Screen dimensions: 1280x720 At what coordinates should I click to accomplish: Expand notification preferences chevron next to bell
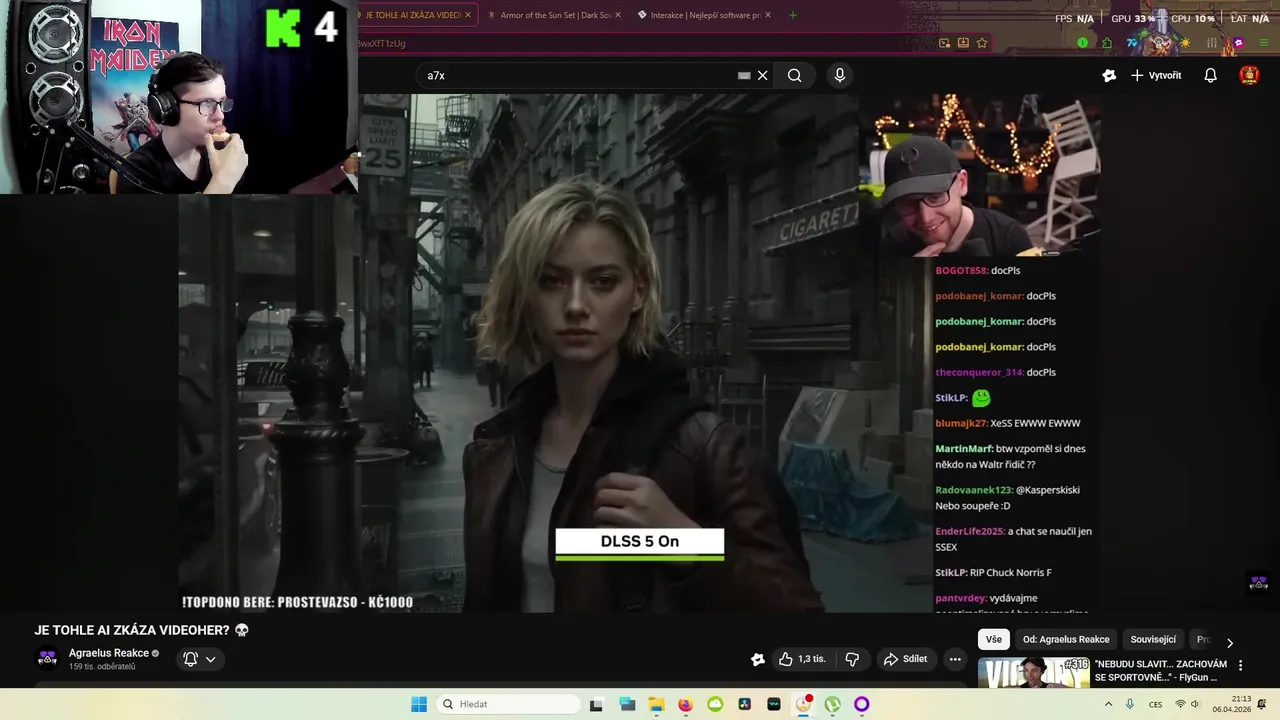click(x=210, y=659)
